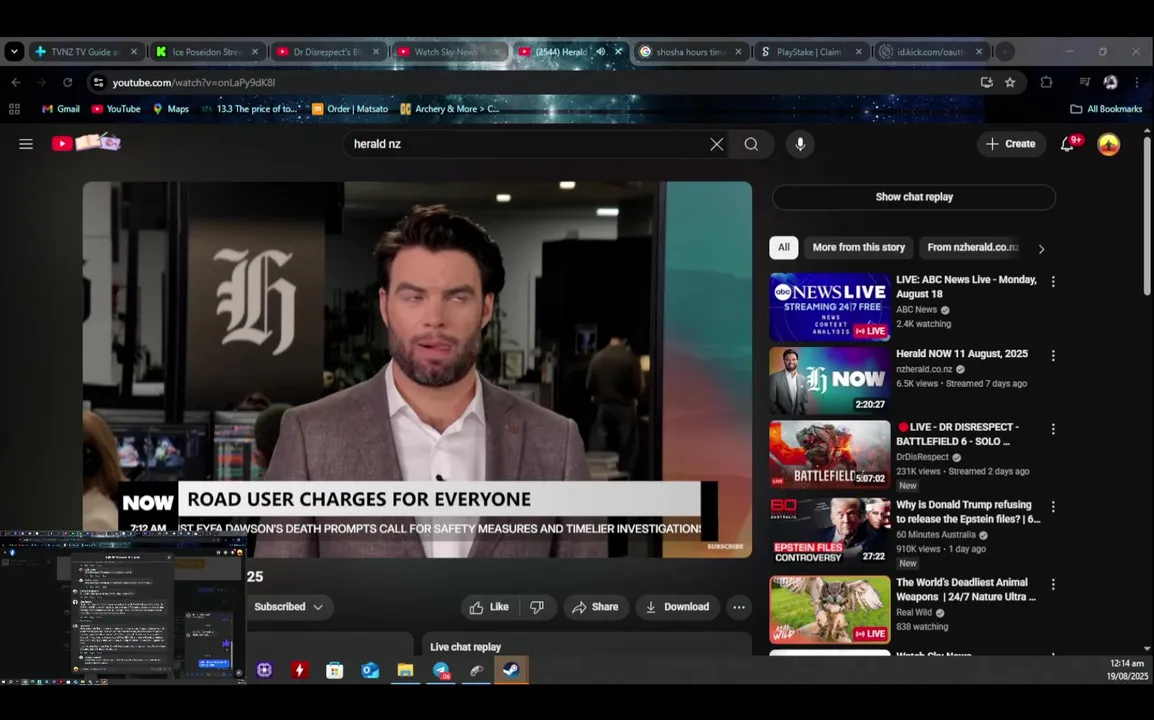Go back in browser history
This screenshot has width=1154, height=720.
tap(16, 82)
